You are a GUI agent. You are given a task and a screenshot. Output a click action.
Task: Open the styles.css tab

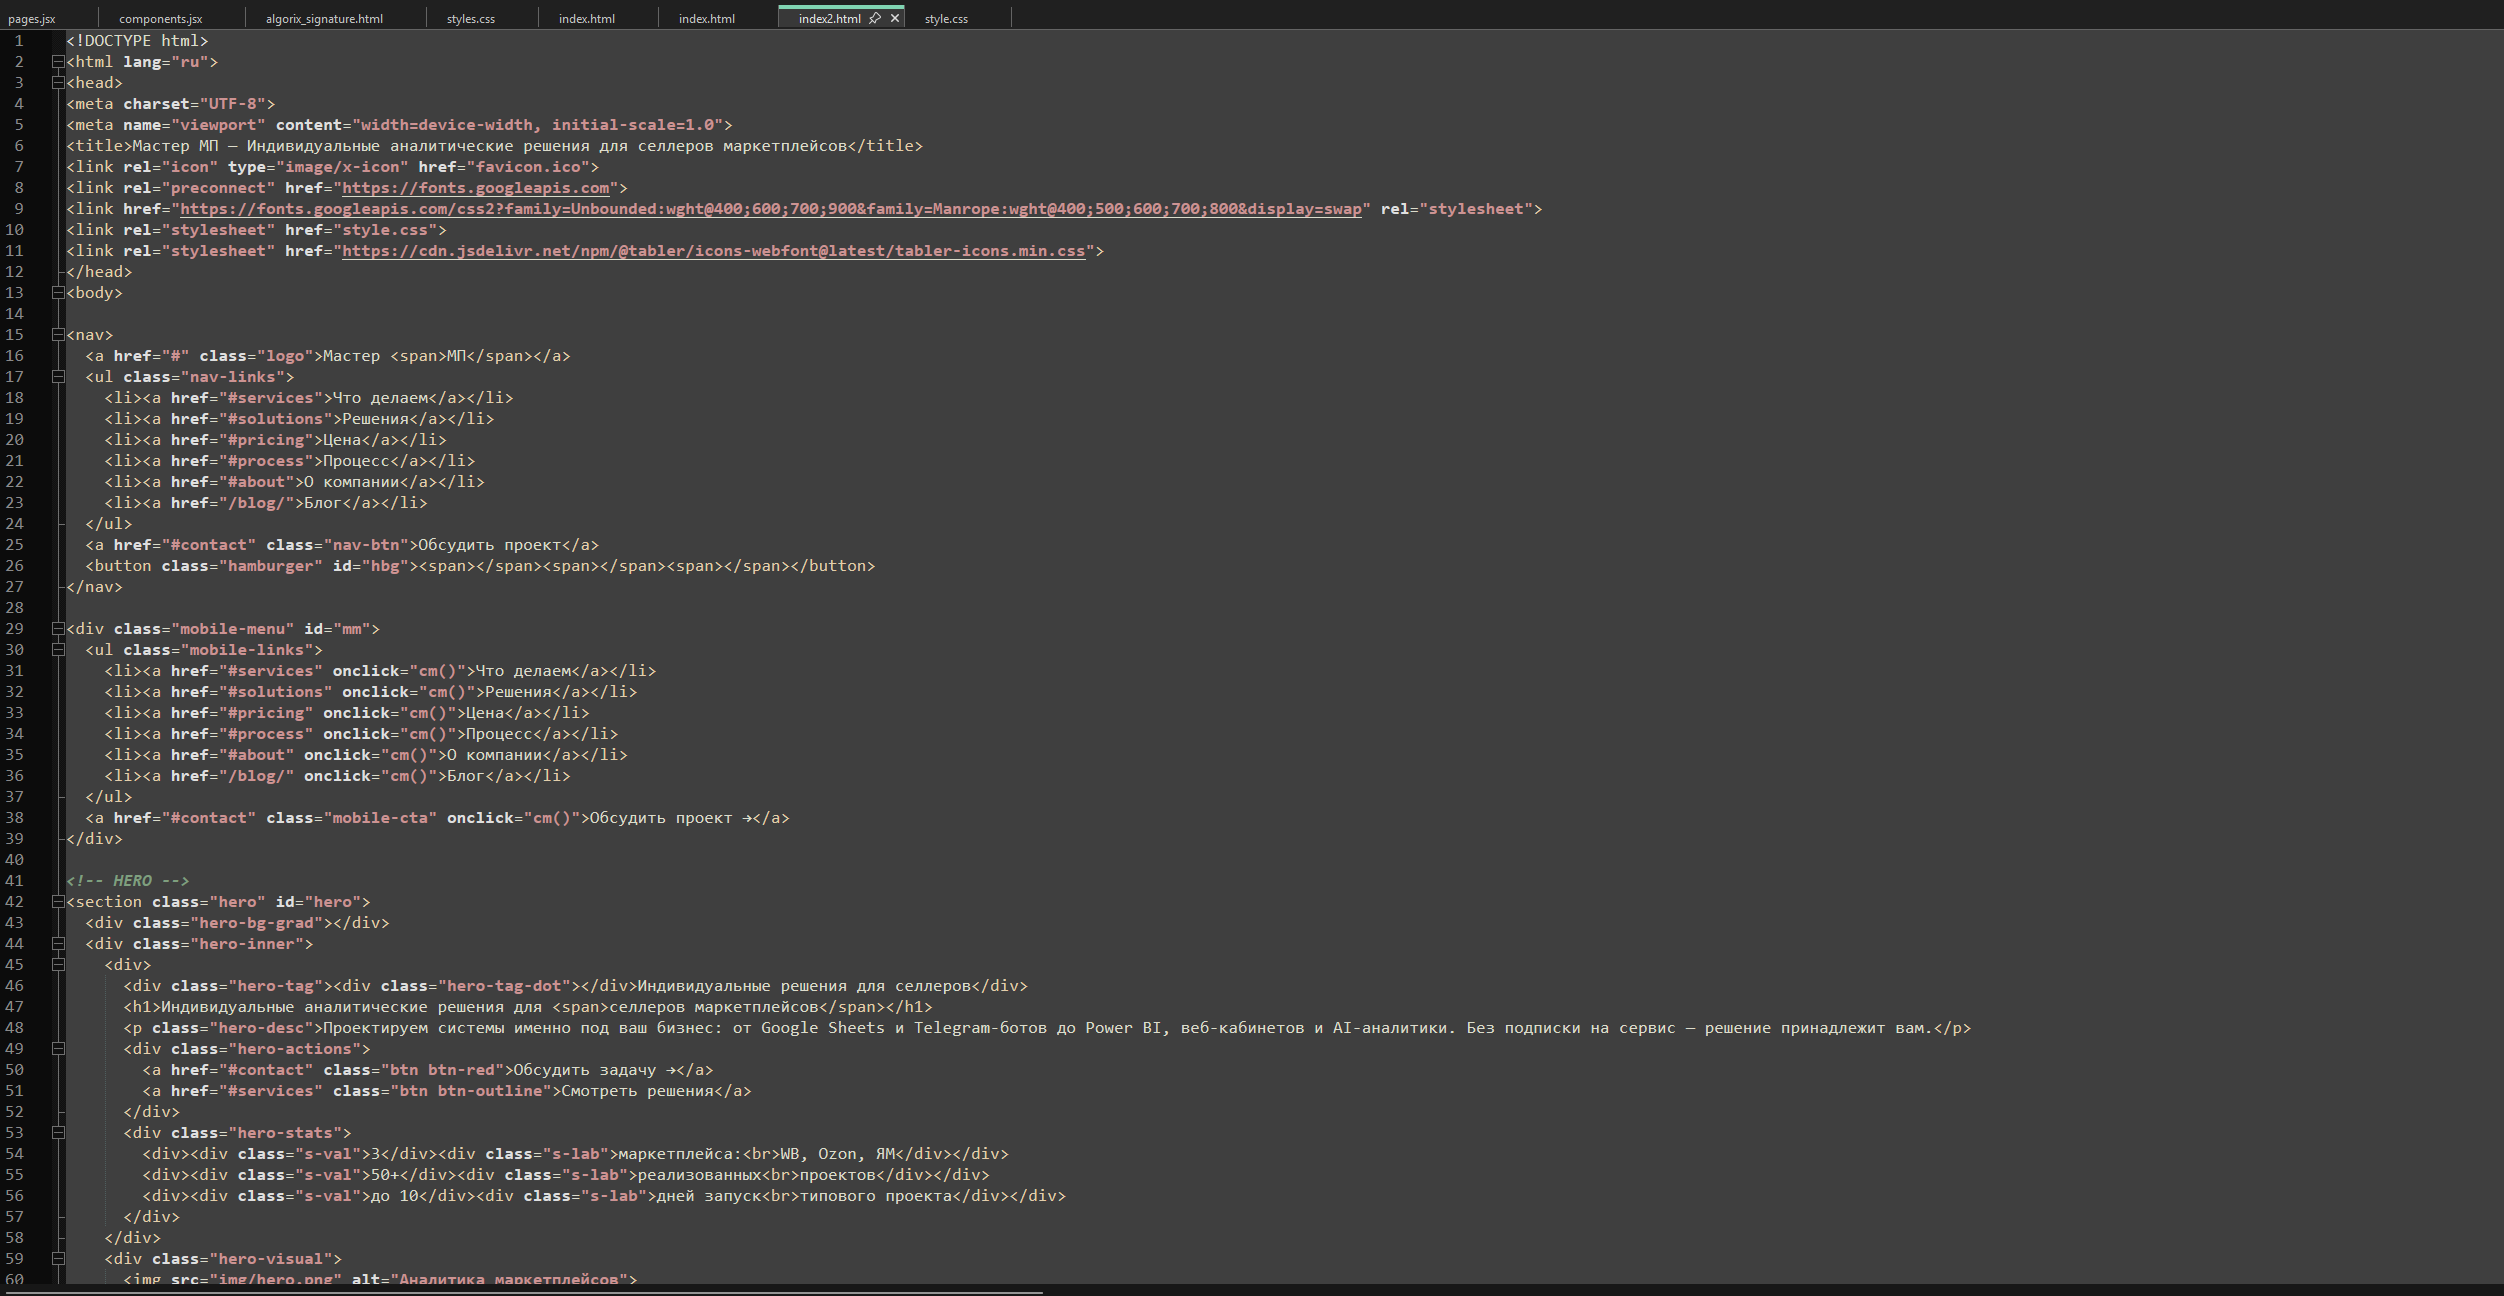[471, 19]
